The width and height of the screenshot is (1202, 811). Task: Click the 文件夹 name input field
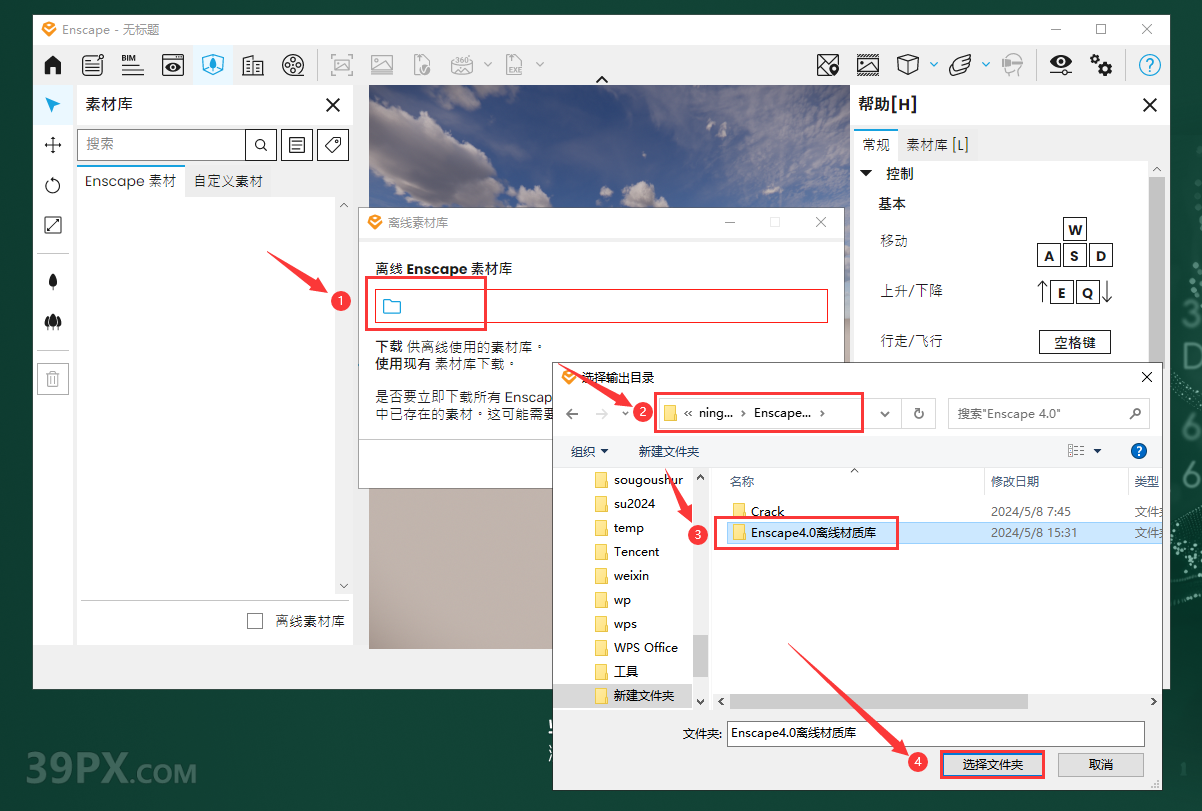point(935,733)
